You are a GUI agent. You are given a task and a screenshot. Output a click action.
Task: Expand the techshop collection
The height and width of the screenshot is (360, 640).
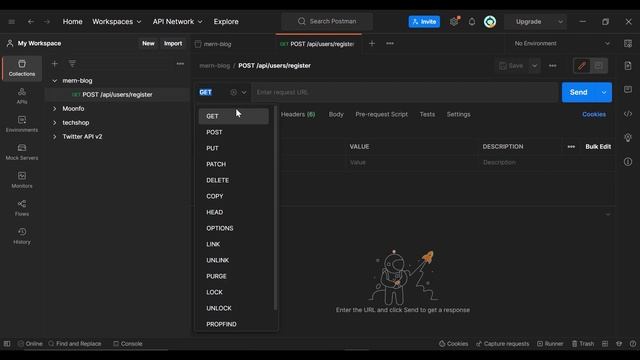pos(55,122)
